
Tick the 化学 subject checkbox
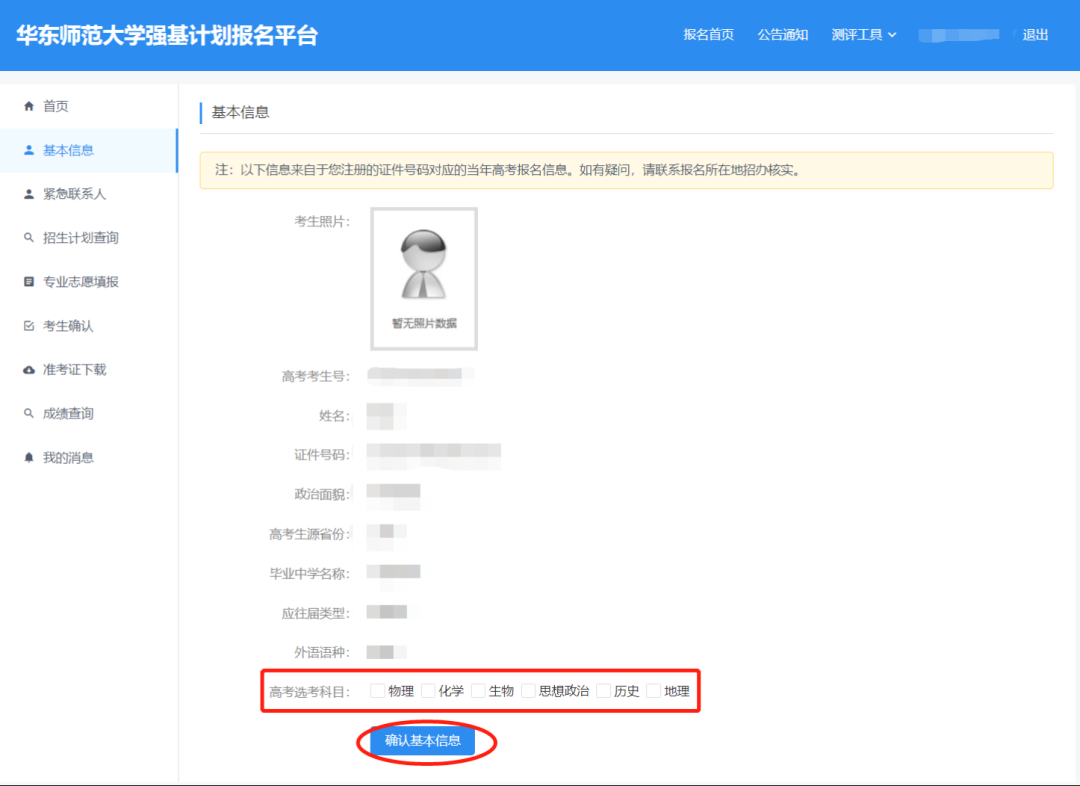tap(428, 690)
